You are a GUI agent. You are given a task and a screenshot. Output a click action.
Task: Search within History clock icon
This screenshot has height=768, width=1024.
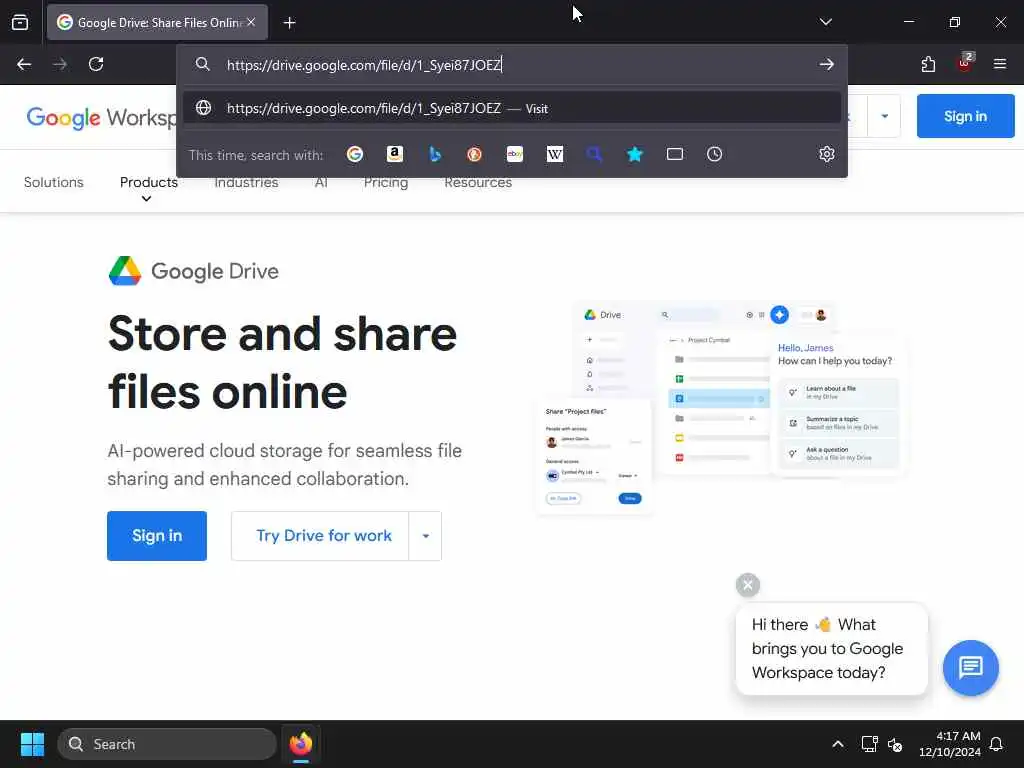(714, 154)
